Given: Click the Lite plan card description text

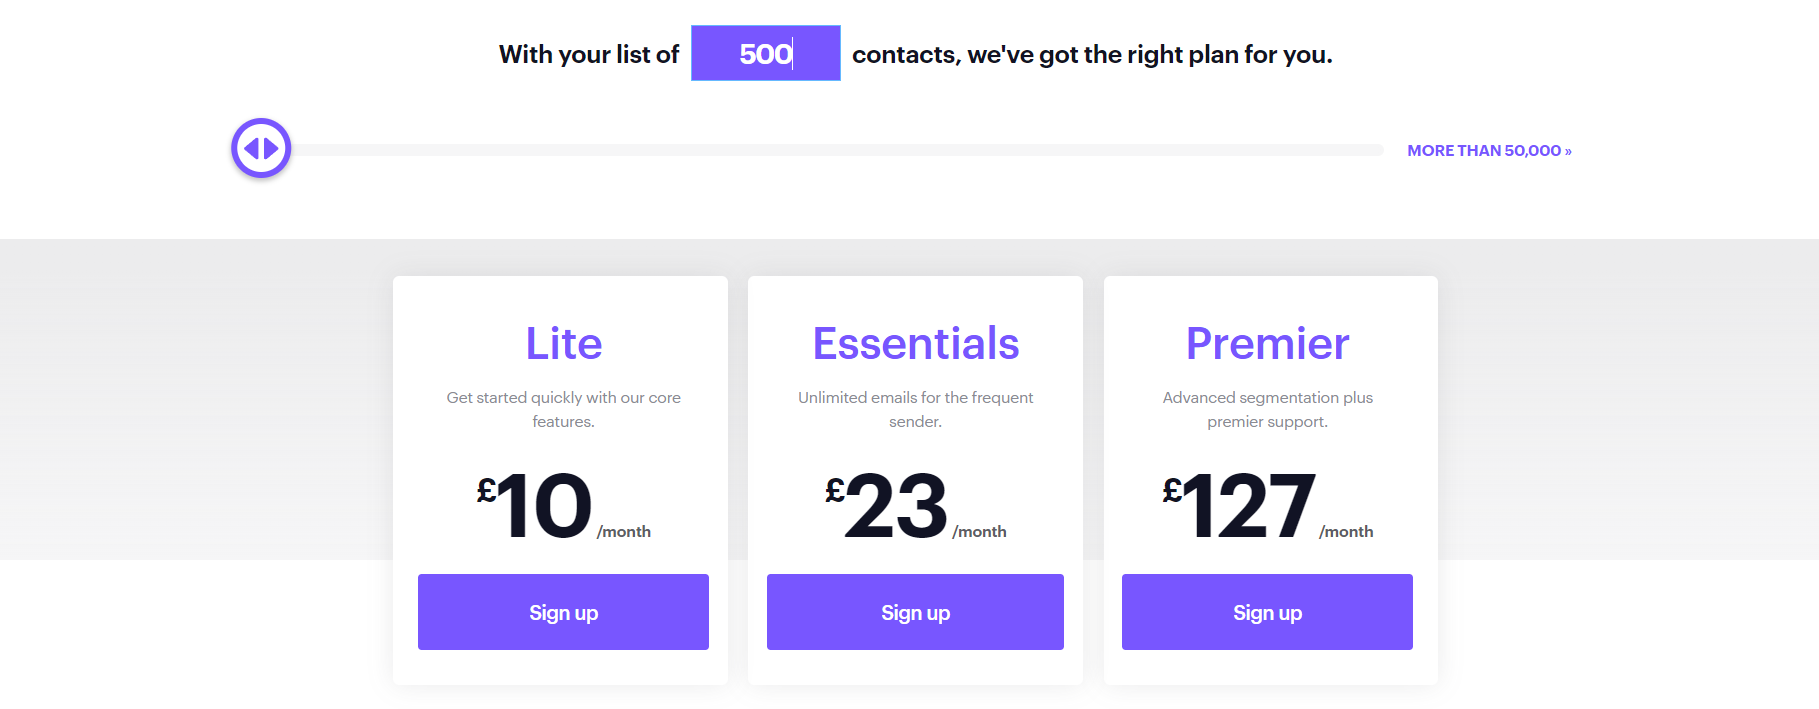Looking at the screenshot, I should 563,409.
